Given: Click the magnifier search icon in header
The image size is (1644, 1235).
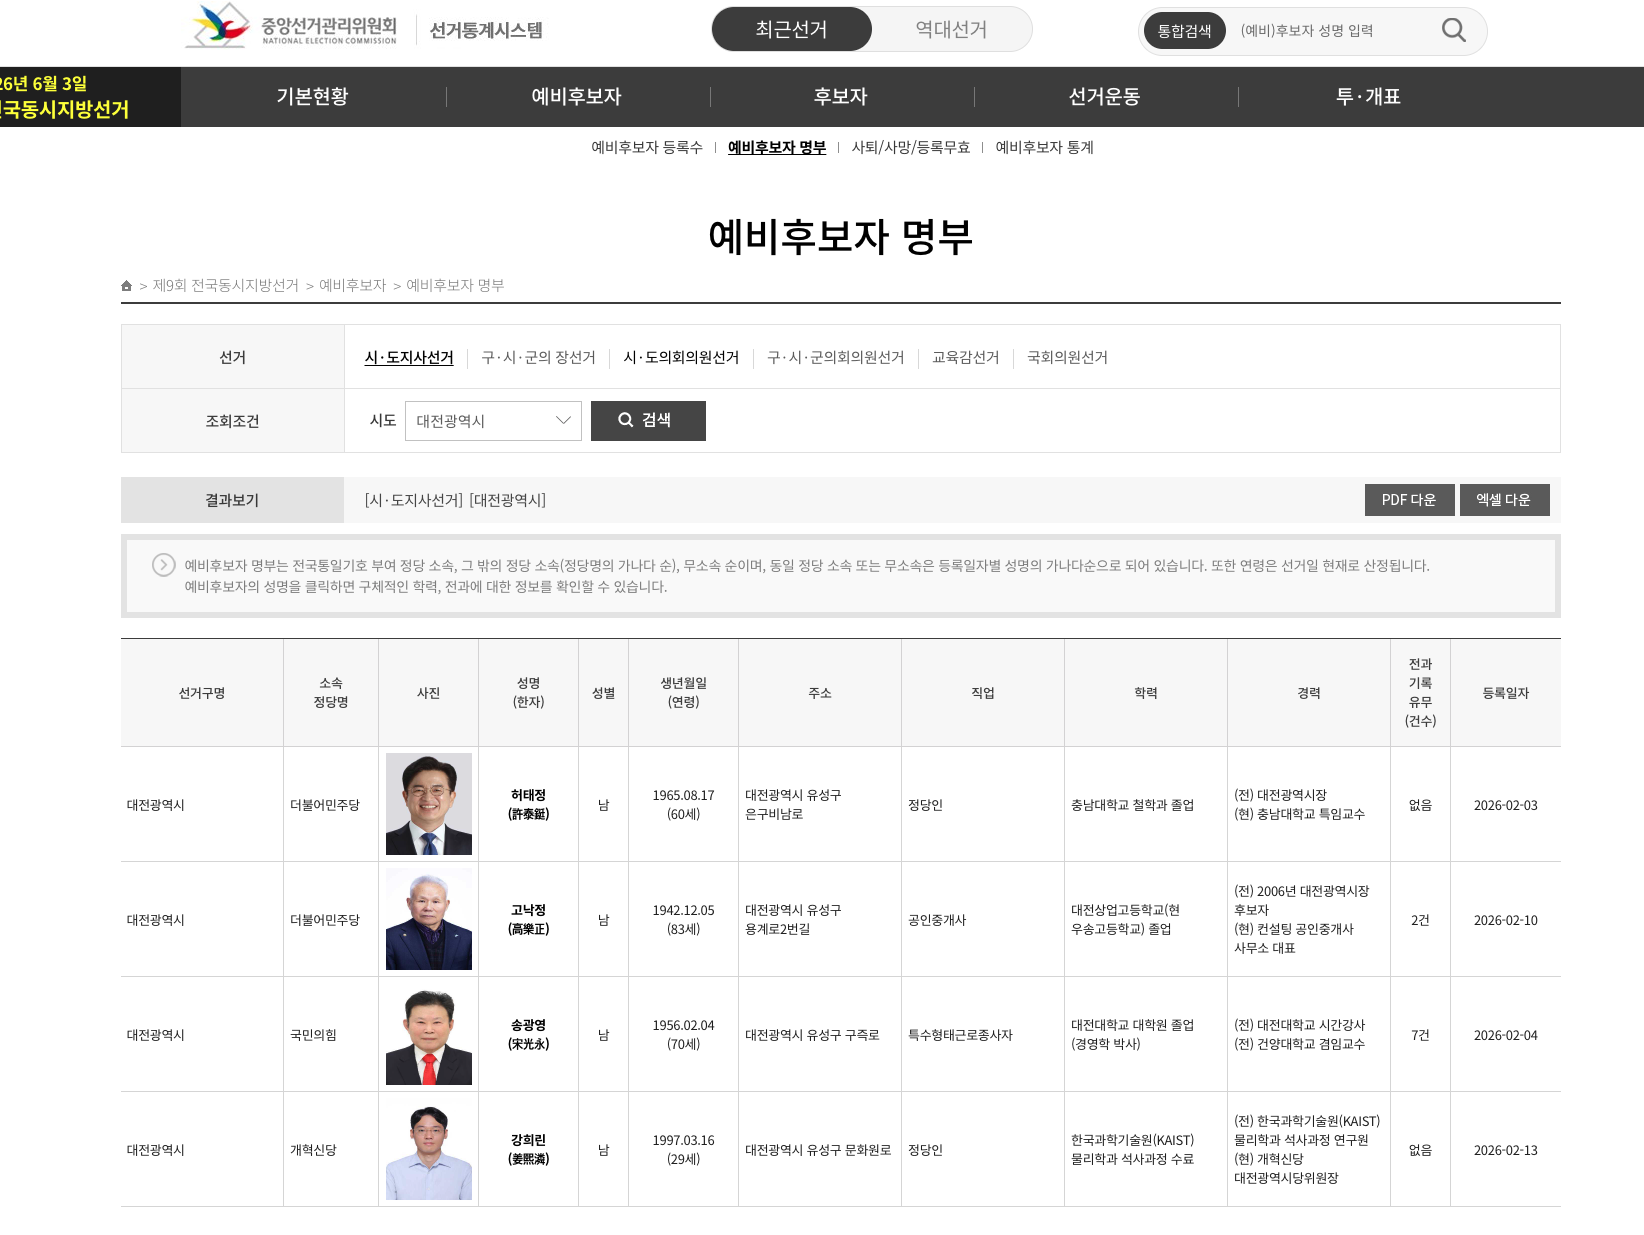Looking at the screenshot, I should [x=1453, y=31].
